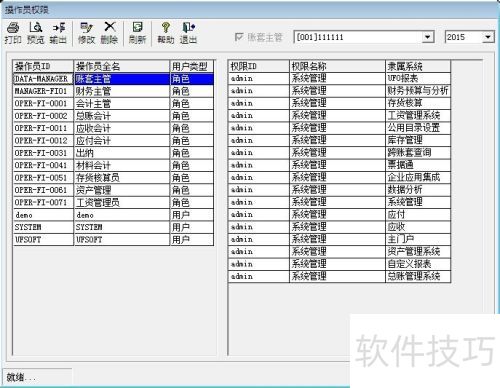Click the 数据分析 system cell
Screen dimensions: 500x388
click(418, 190)
